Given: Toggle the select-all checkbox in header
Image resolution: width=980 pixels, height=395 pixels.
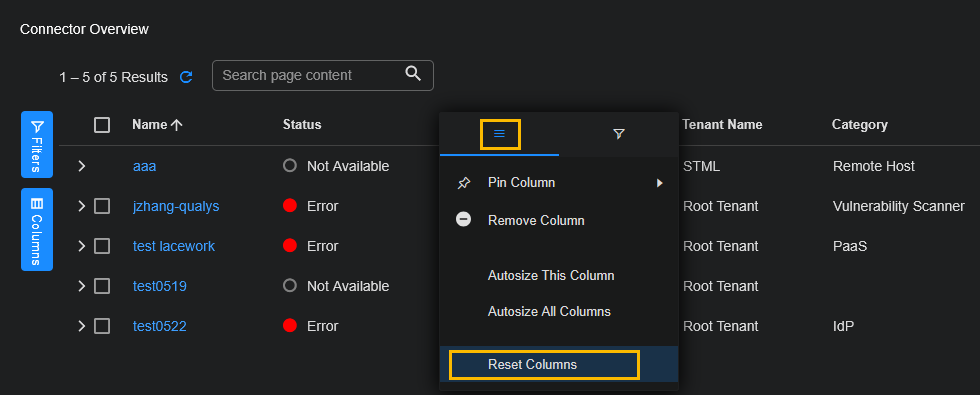Looking at the screenshot, I should click(102, 125).
